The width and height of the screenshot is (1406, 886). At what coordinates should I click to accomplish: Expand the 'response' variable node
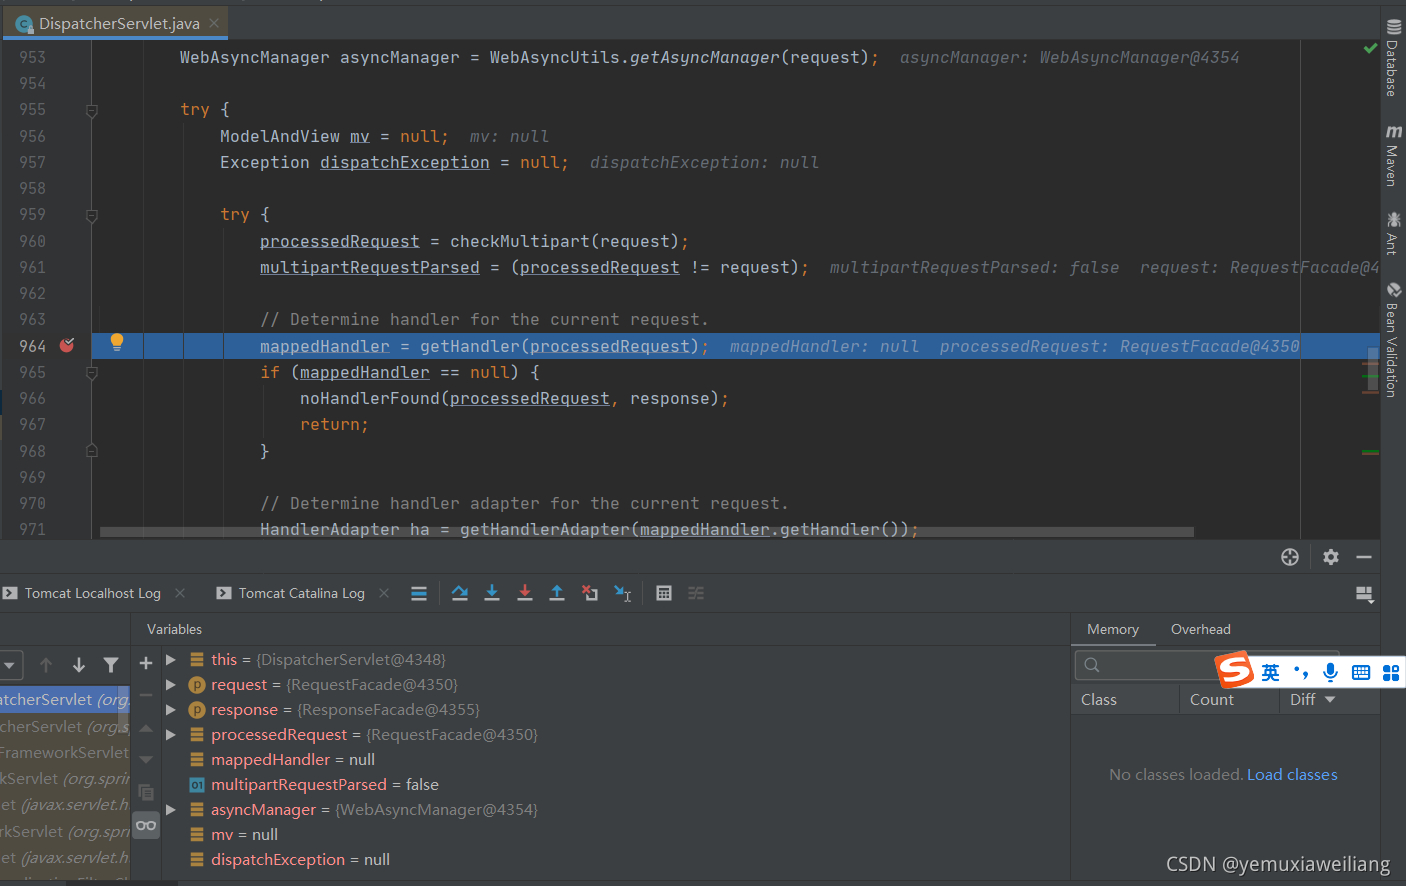(171, 710)
